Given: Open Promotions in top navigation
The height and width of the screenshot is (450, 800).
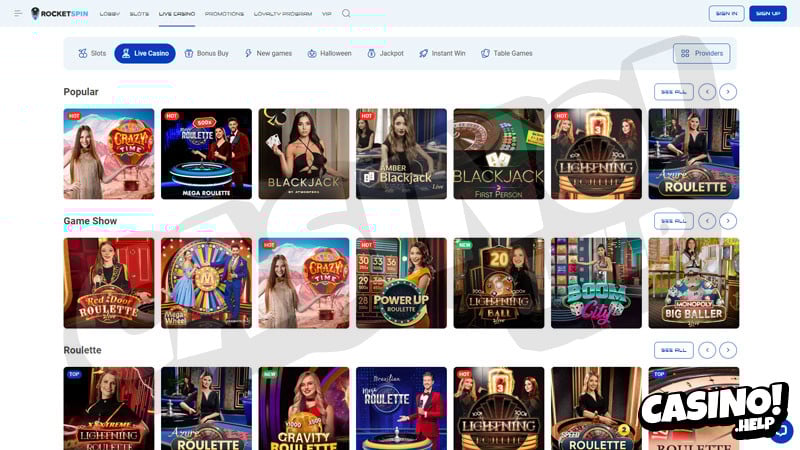Looking at the screenshot, I should pos(224,14).
